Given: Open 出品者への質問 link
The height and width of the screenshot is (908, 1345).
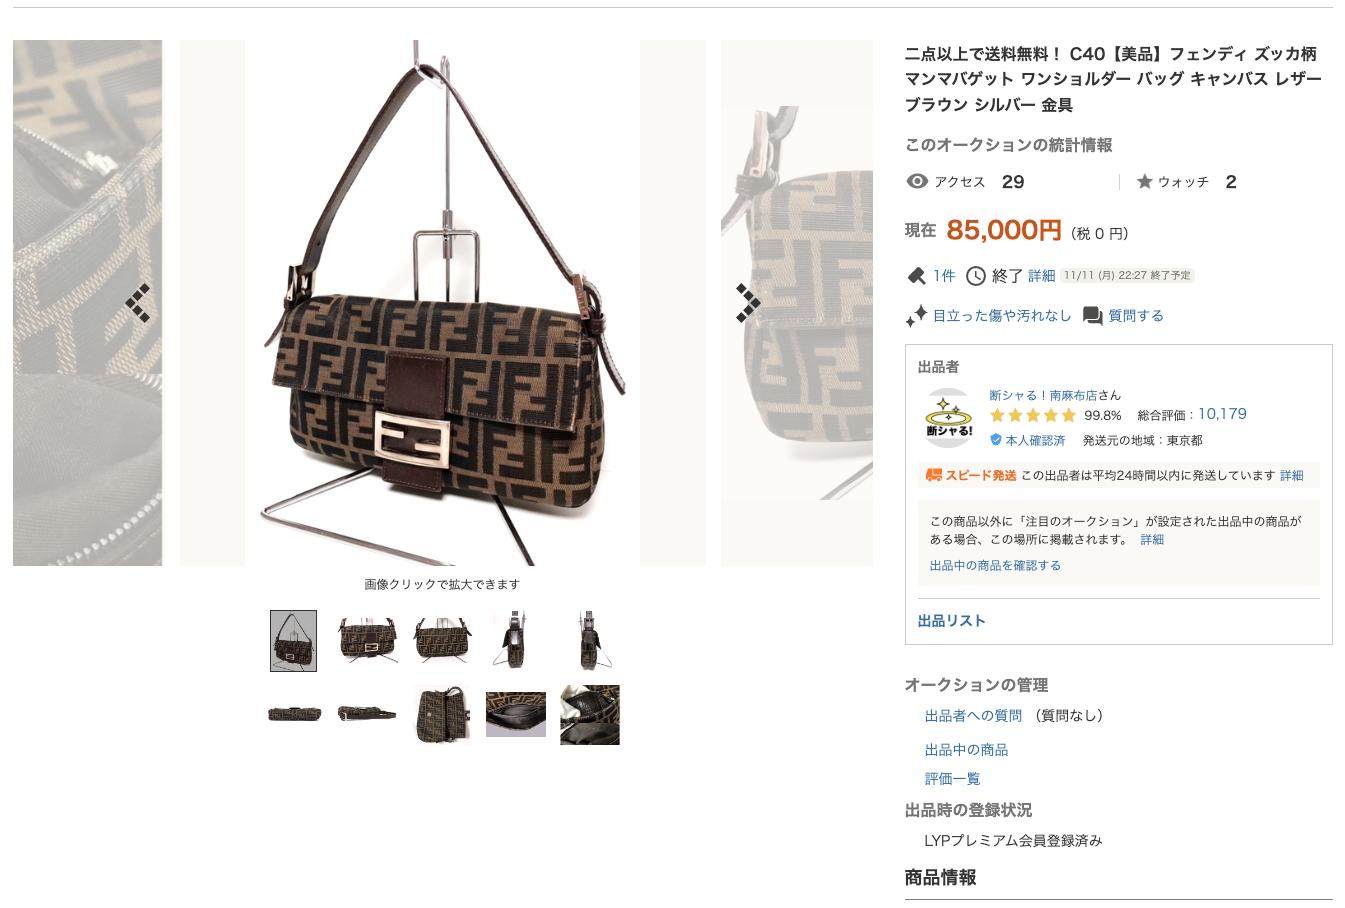Looking at the screenshot, I should (x=973, y=716).
